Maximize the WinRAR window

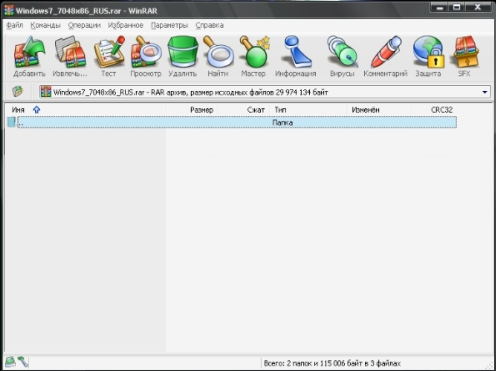457,7
